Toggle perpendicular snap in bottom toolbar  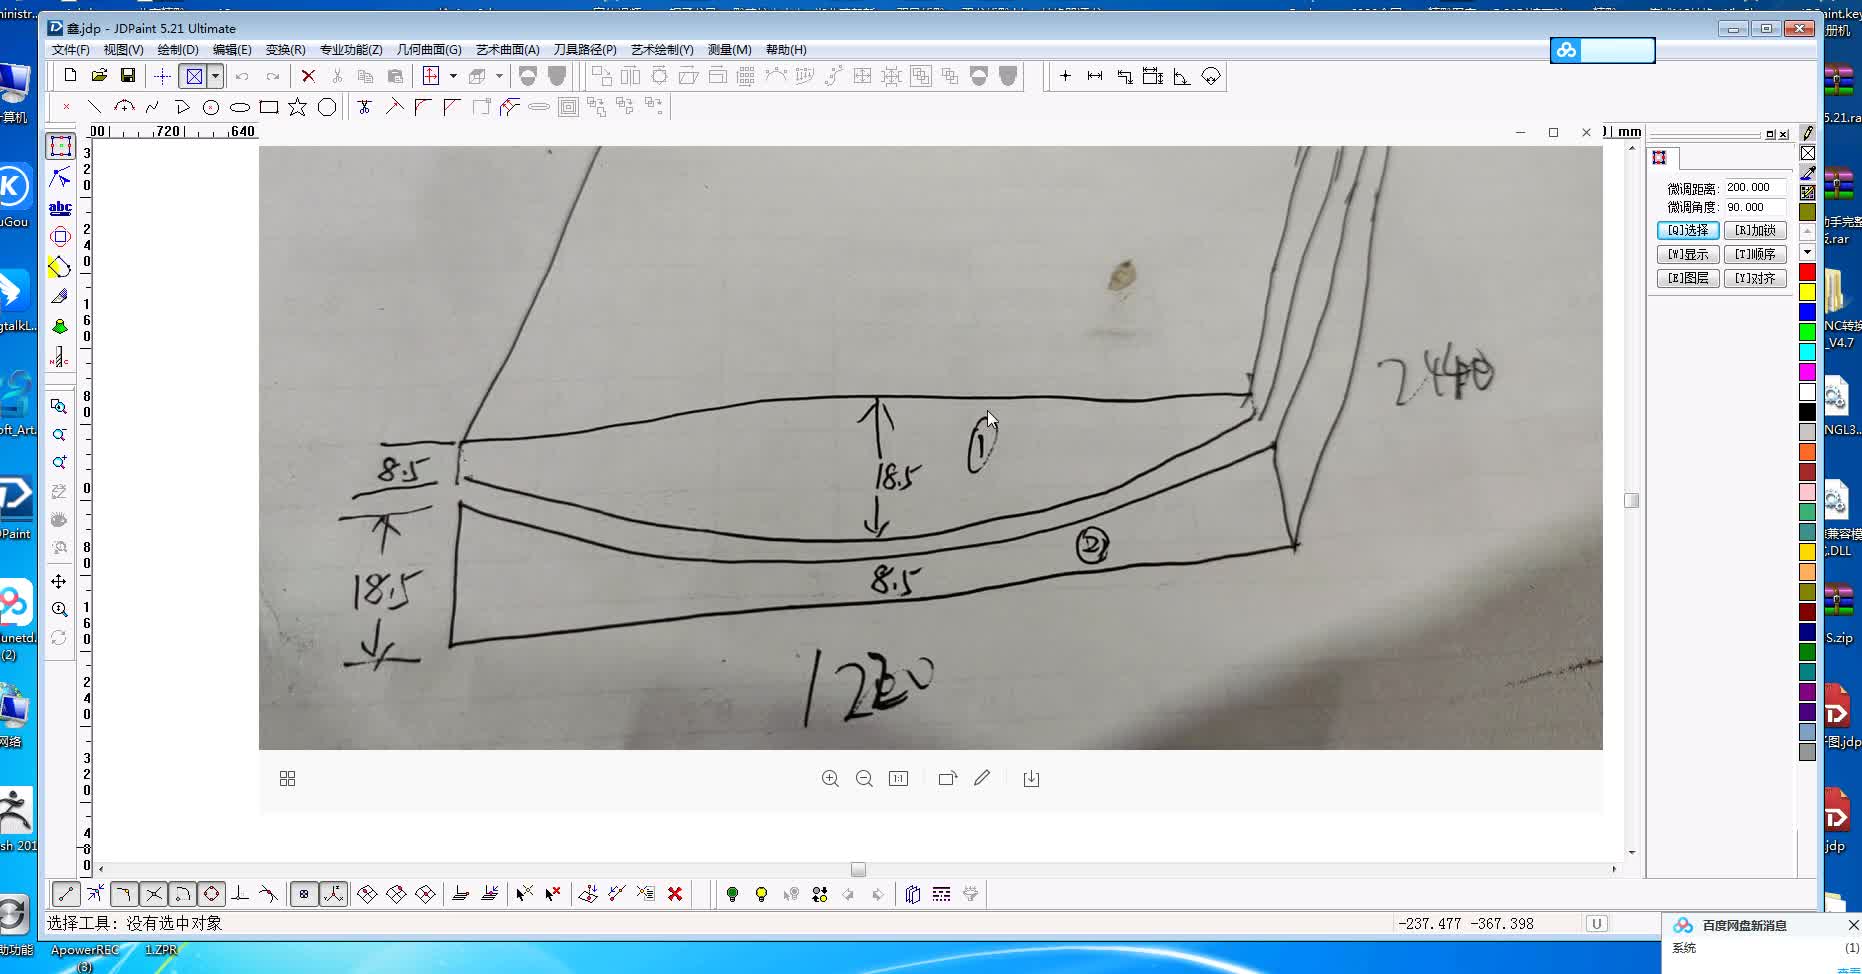coord(240,894)
